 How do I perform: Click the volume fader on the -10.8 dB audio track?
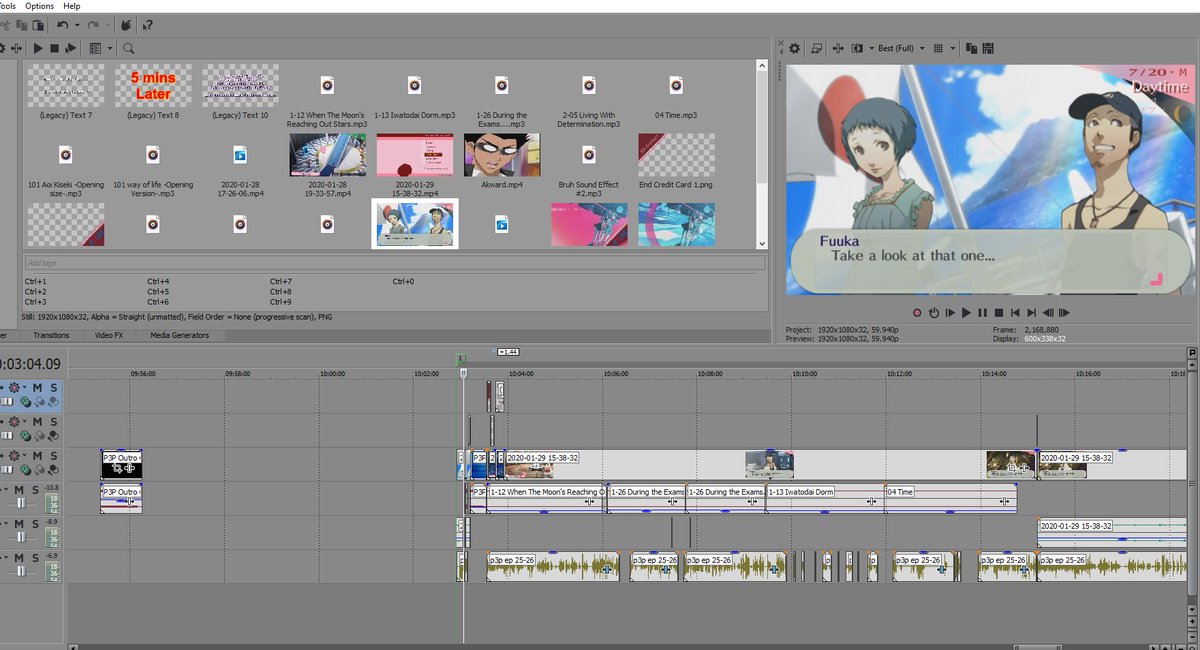(x=21, y=503)
